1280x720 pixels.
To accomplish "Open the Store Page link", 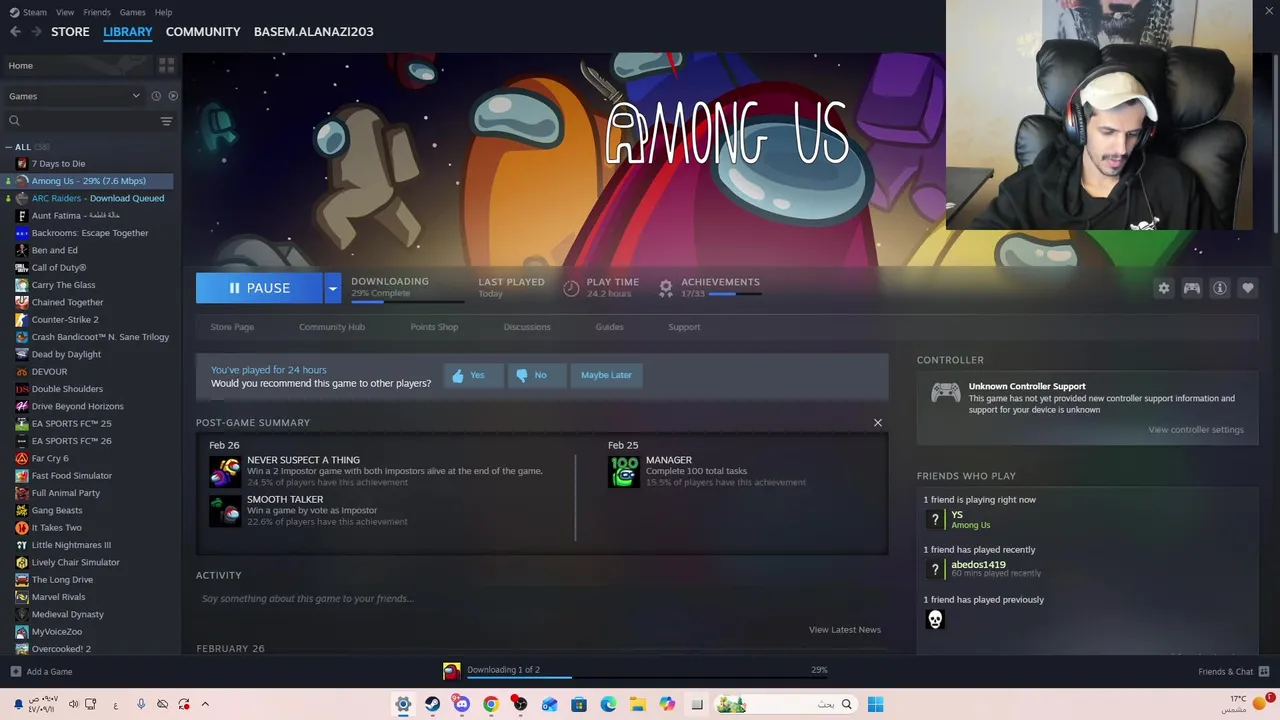I will [x=232, y=327].
